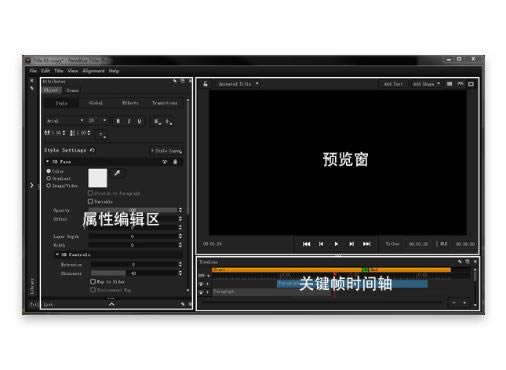Expand the Library side panel arrow
The width and height of the screenshot is (506, 370).
point(32,185)
